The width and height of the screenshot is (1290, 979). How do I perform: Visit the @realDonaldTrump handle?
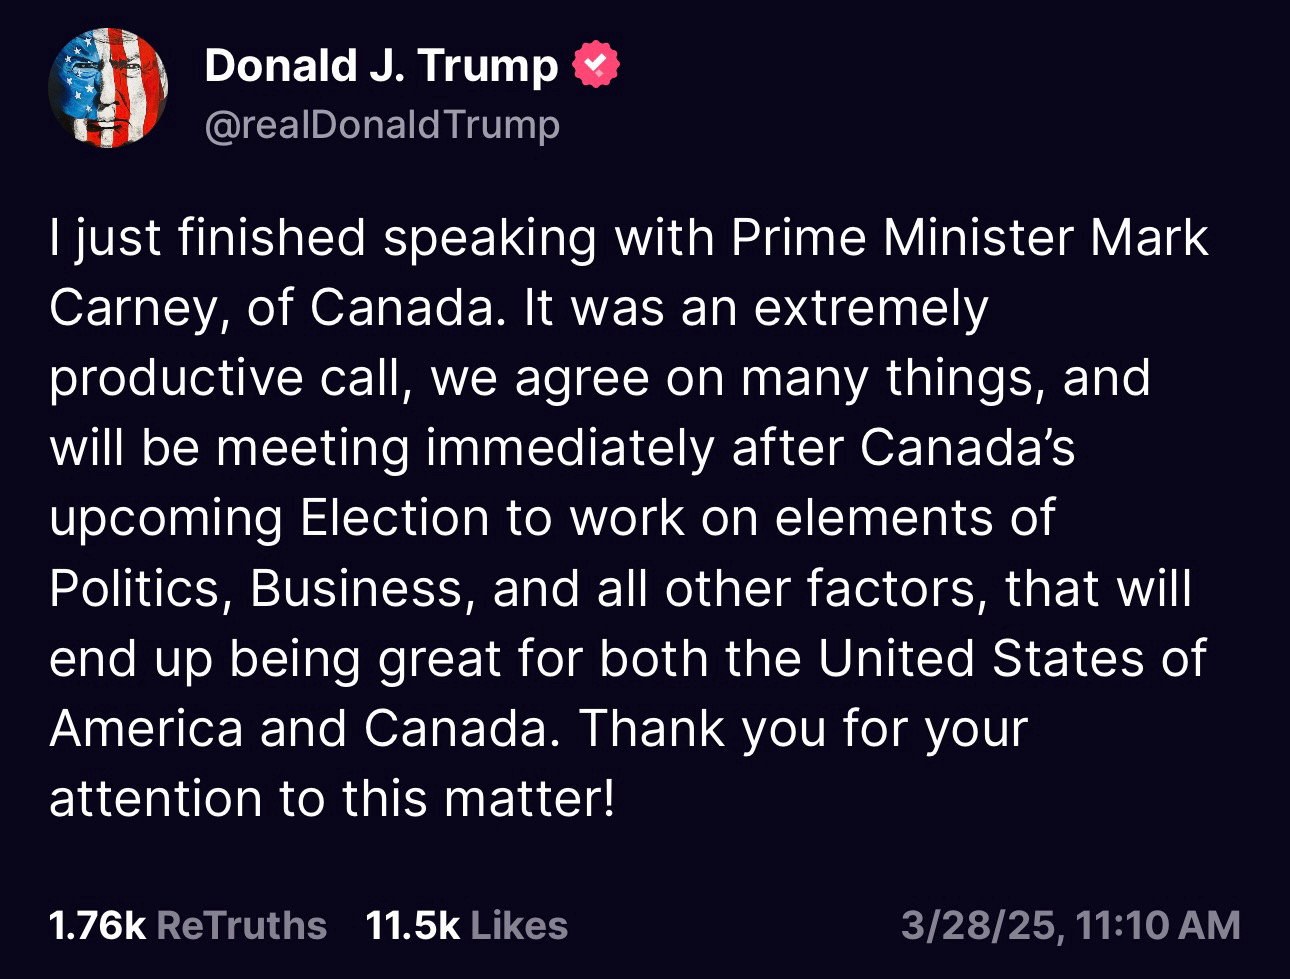click(x=382, y=125)
